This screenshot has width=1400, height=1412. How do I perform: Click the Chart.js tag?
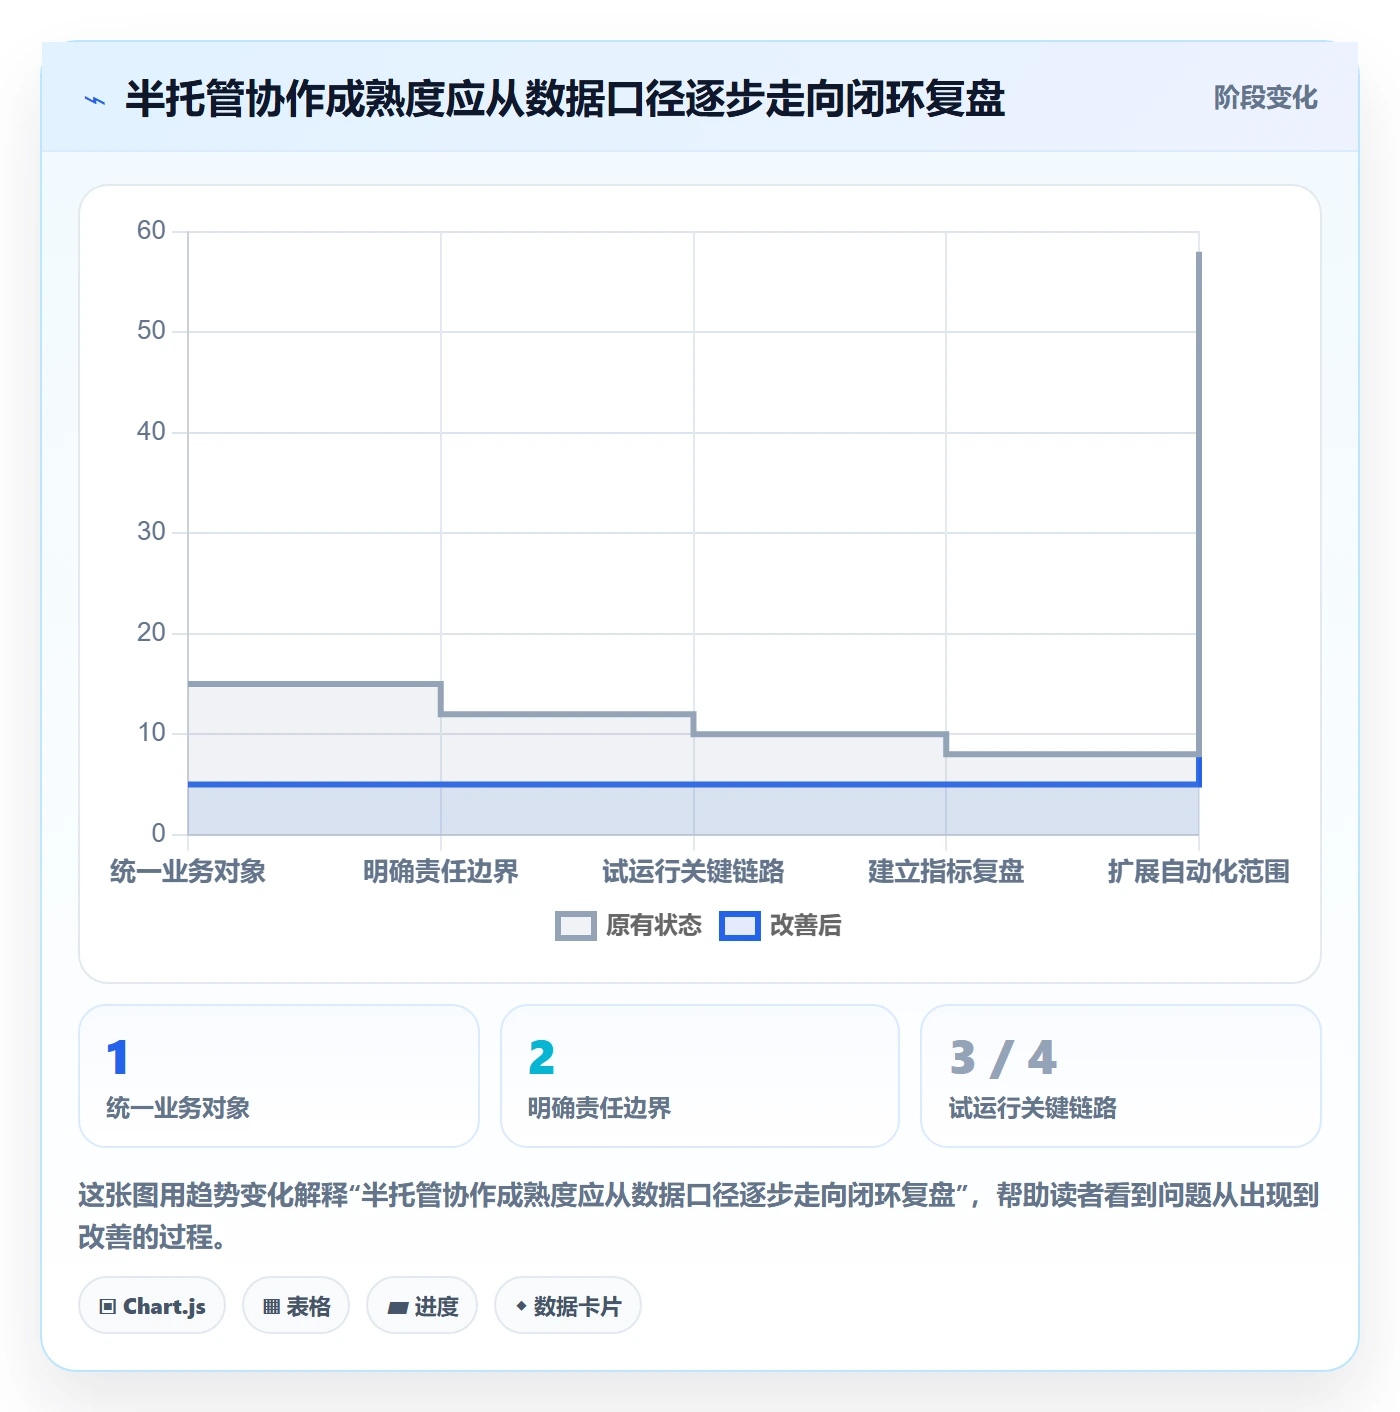152,1306
